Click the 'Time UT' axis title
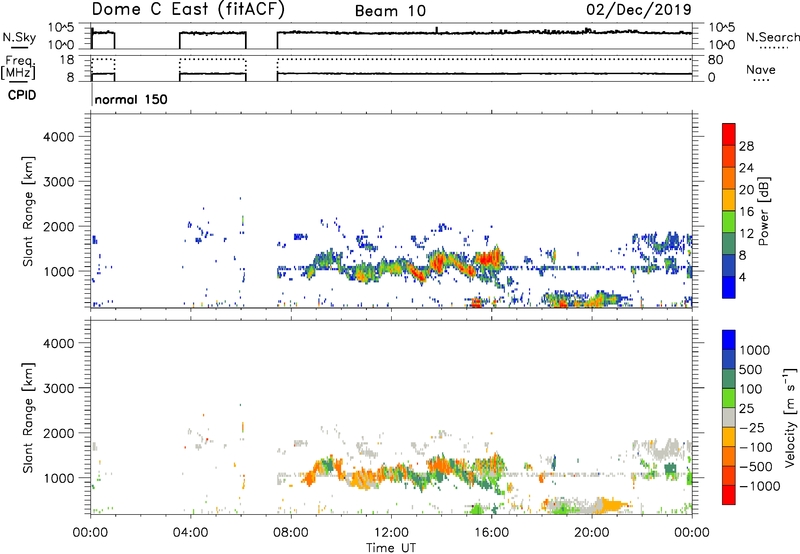Viewport: 800px width, 554px height. pos(391,548)
